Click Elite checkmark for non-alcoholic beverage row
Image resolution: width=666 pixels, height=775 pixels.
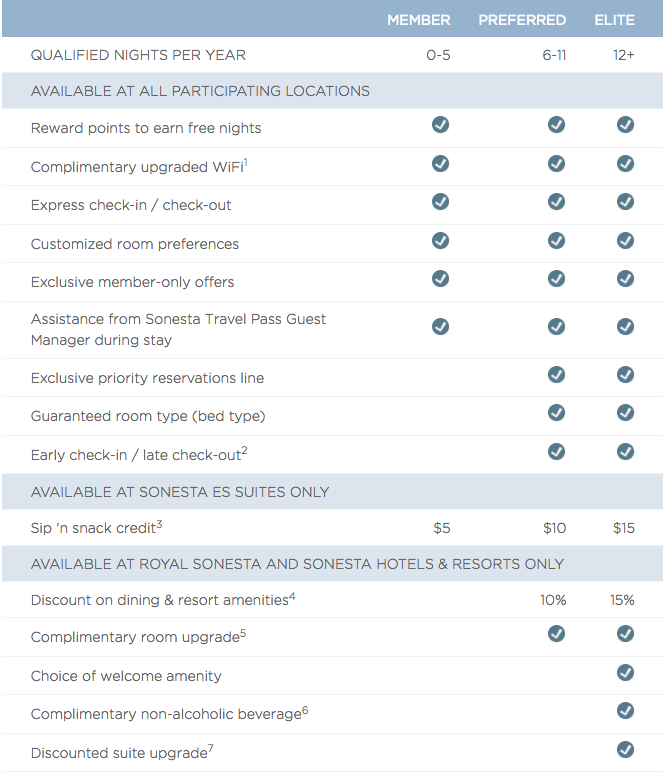(625, 711)
